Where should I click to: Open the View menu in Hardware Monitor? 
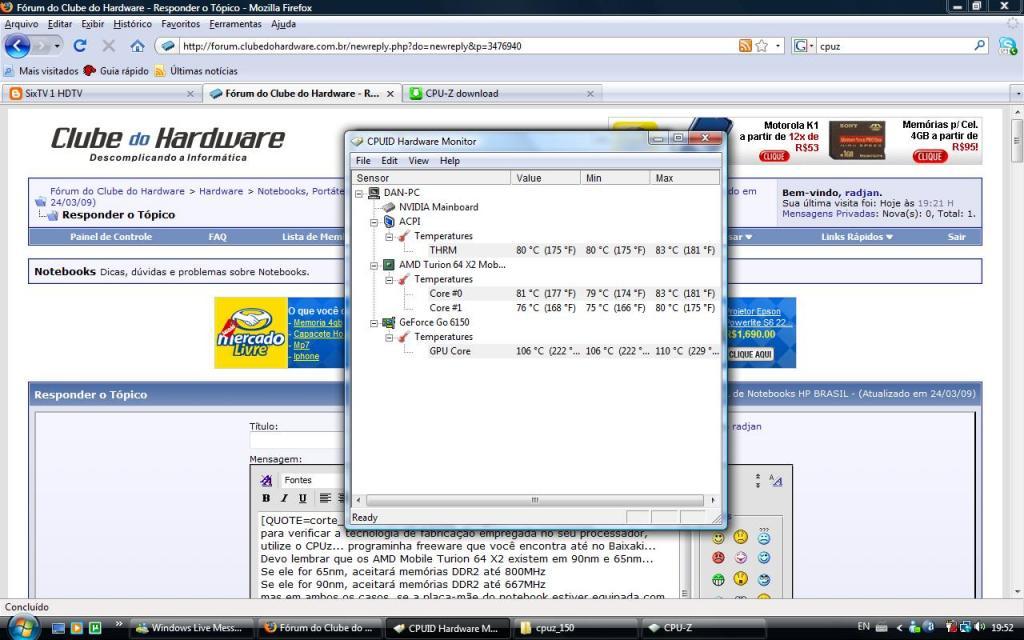point(419,161)
